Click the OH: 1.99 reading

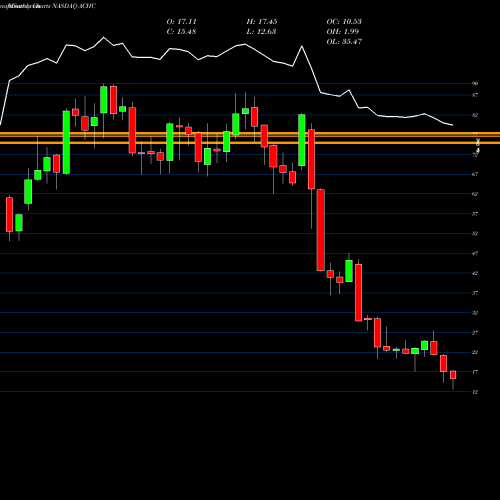343,32
